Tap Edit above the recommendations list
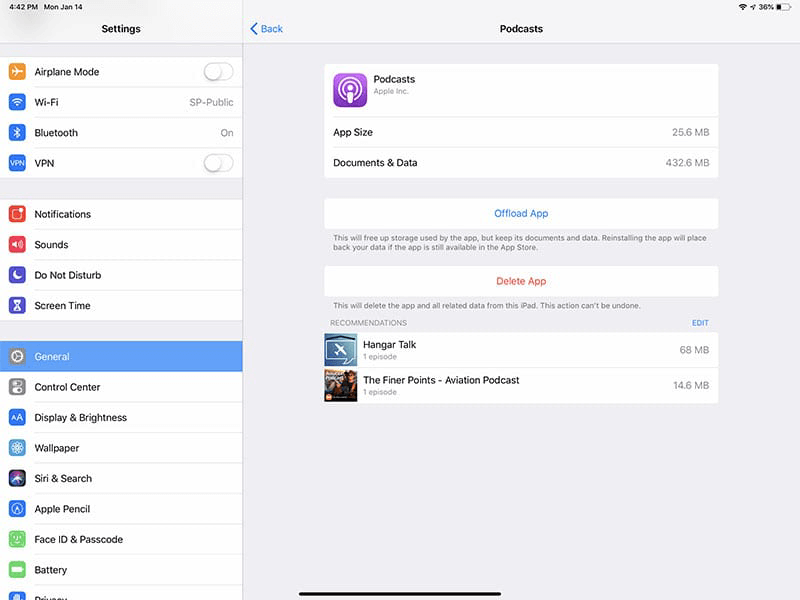The image size is (800, 600). [699, 323]
